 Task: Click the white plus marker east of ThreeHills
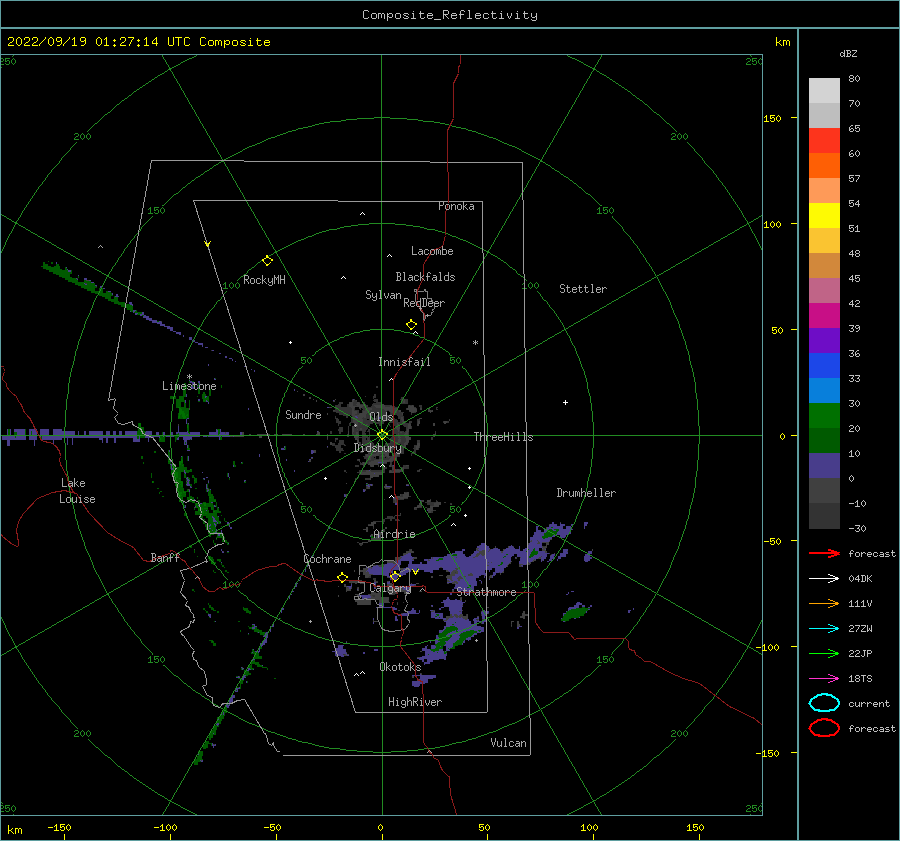[x=565, y=402]
